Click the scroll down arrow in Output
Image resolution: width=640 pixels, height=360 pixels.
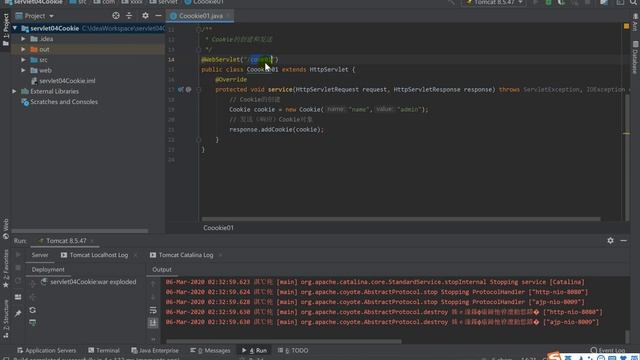click(x=153, y=297)
